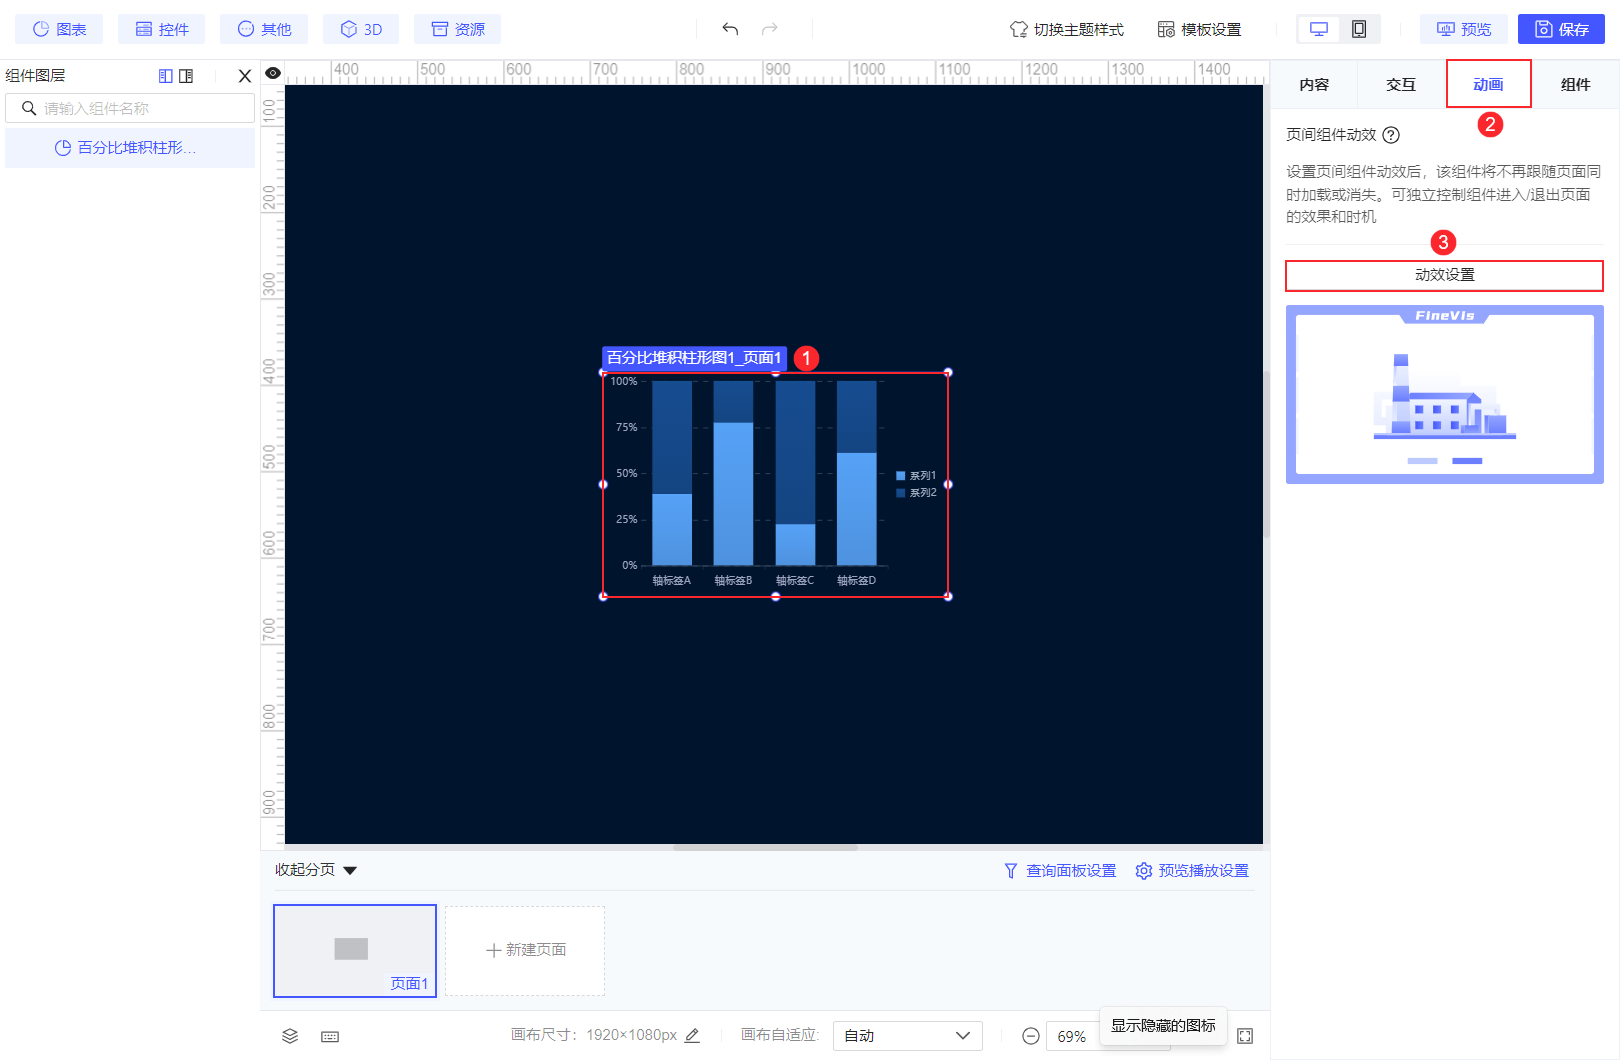
Task: Open 预览播放设置 link
Action: coord(1192,871)
